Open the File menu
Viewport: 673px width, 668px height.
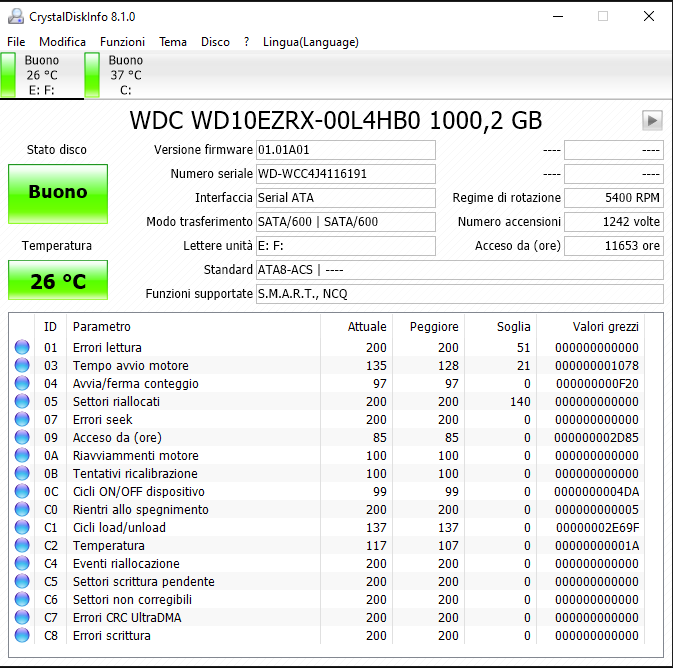pyautogui.click(x=16, y=42)
